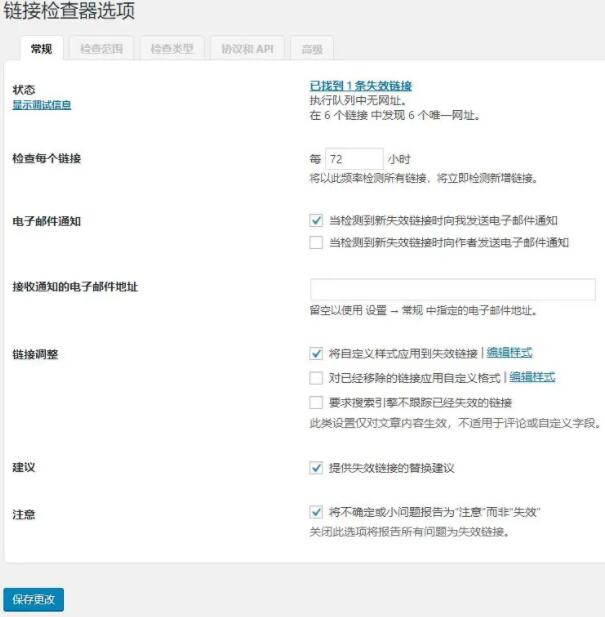Image resolution: width=605 pixels, height=617 pixels.
Task: Click the 接收通知的电子邮件地址 input field
Action: point(452,289)
